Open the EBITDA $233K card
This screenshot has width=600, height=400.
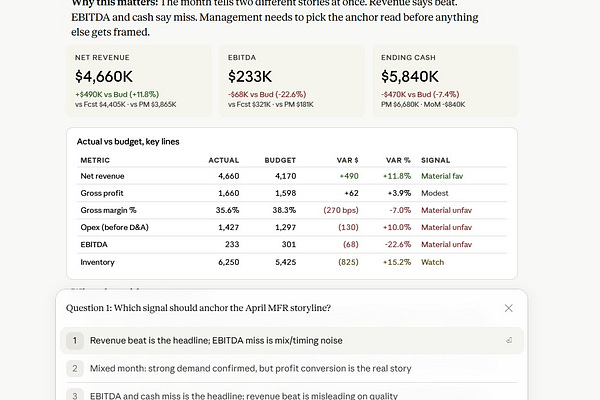pyautogui.click(x=292, y=81)
